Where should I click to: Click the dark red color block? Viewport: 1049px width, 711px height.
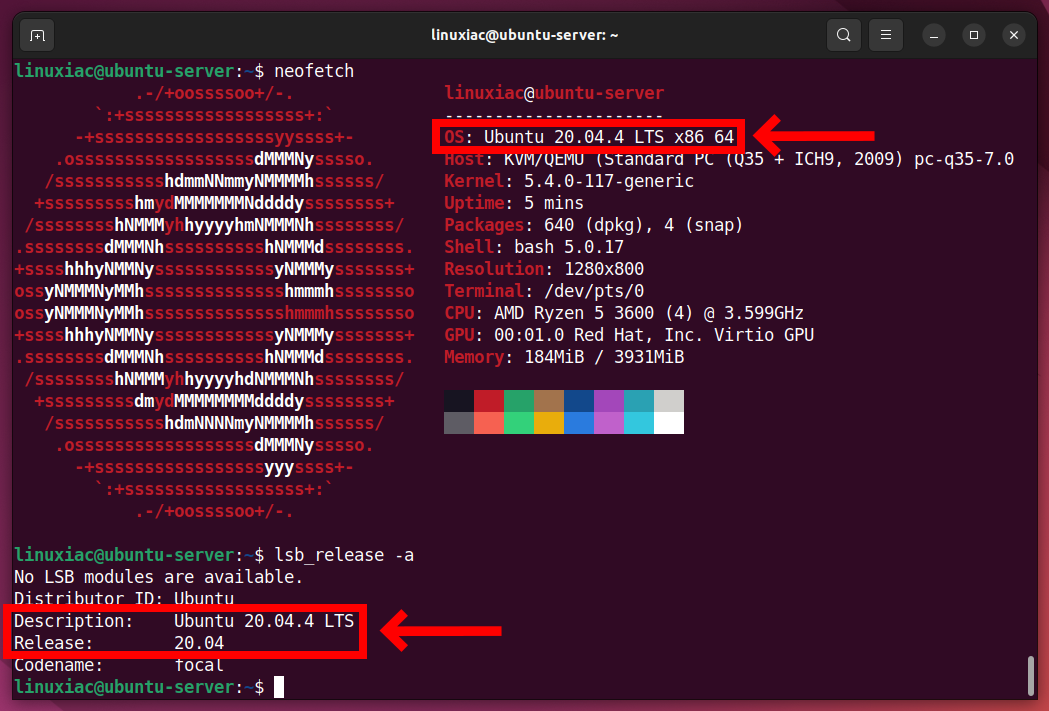[489, 401]
